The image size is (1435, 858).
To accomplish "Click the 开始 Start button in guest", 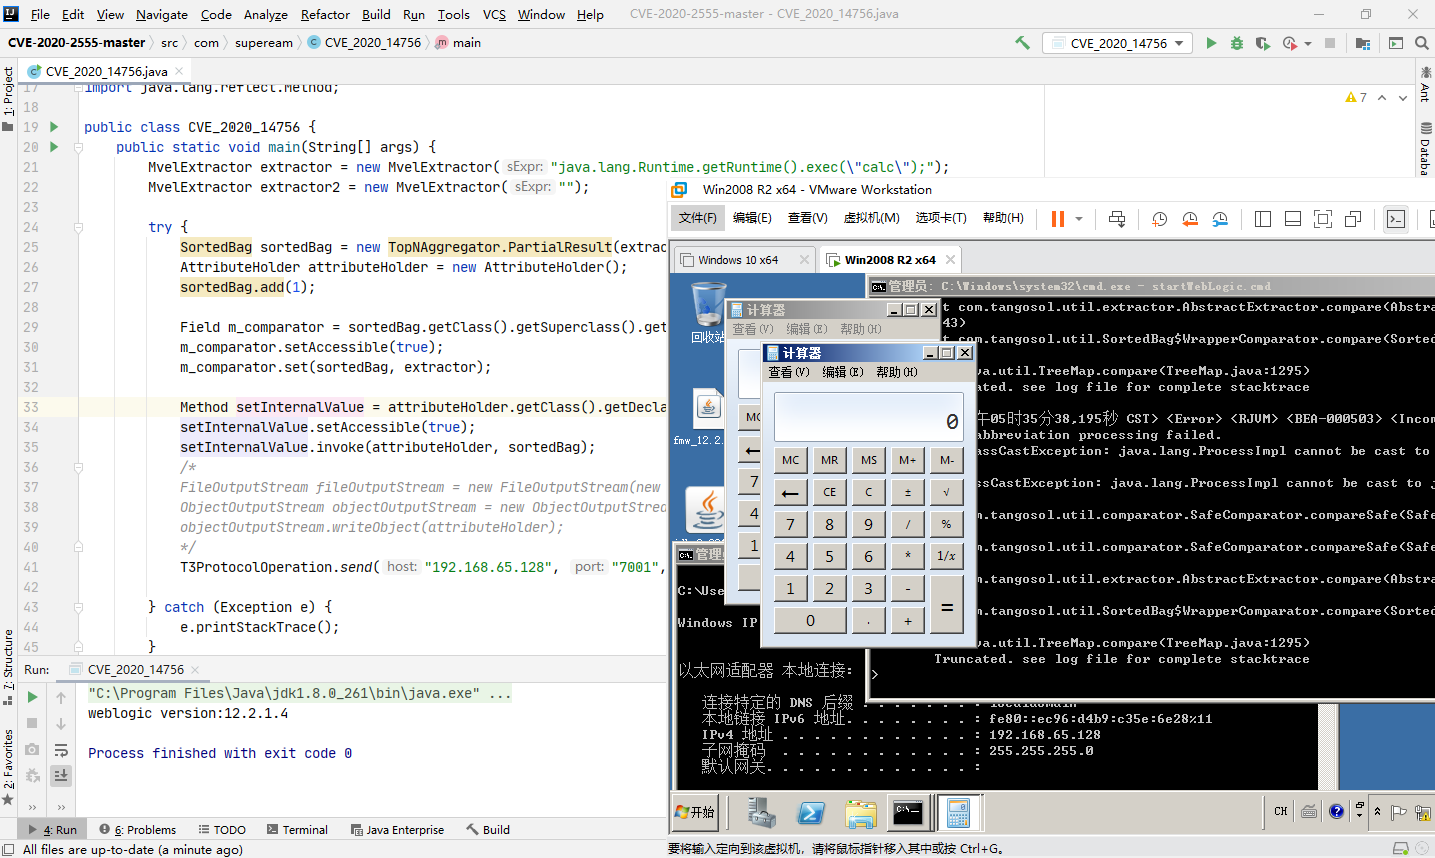I will point(696,812).
